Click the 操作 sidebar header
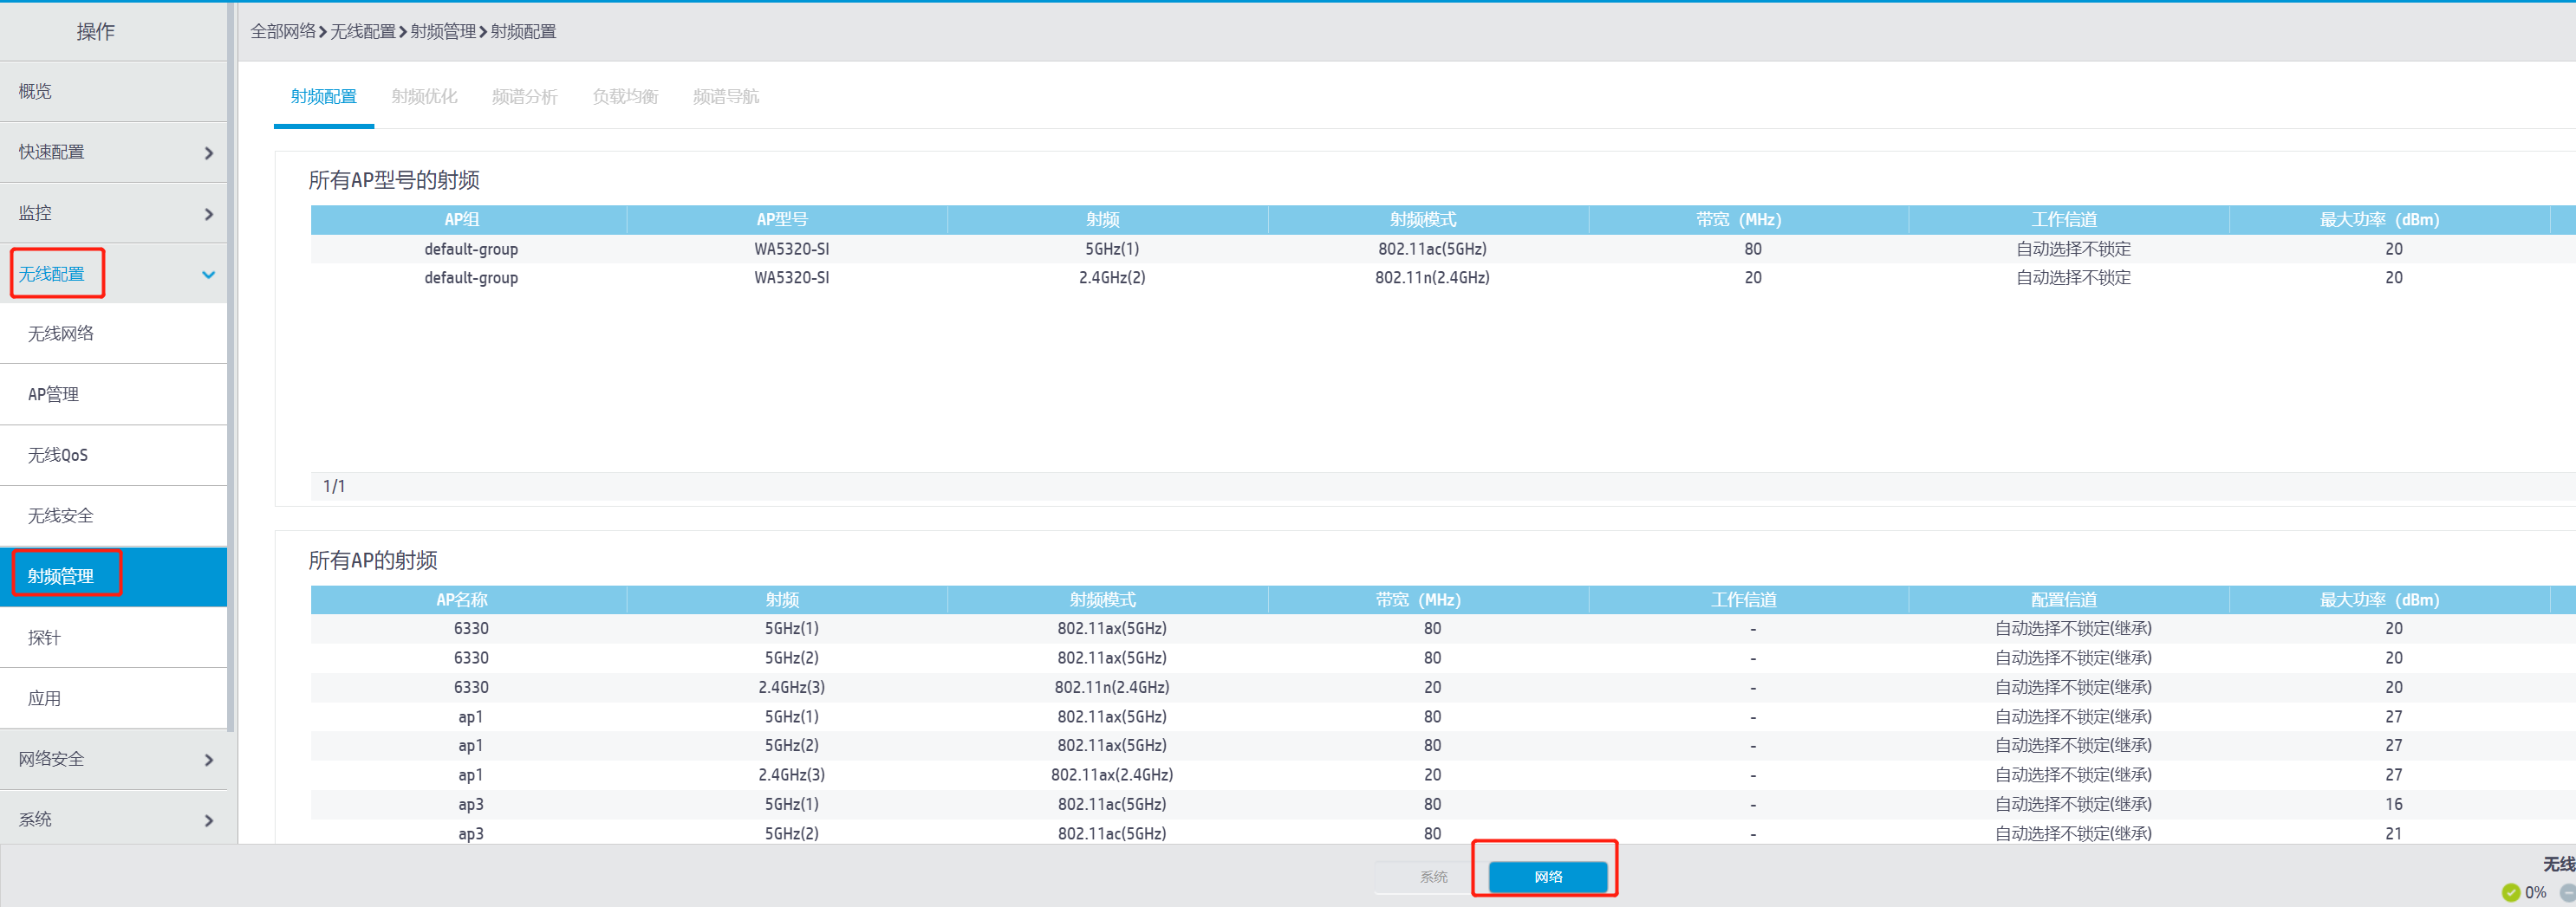This screenshot has height=907, width=2576. point(96,32)
